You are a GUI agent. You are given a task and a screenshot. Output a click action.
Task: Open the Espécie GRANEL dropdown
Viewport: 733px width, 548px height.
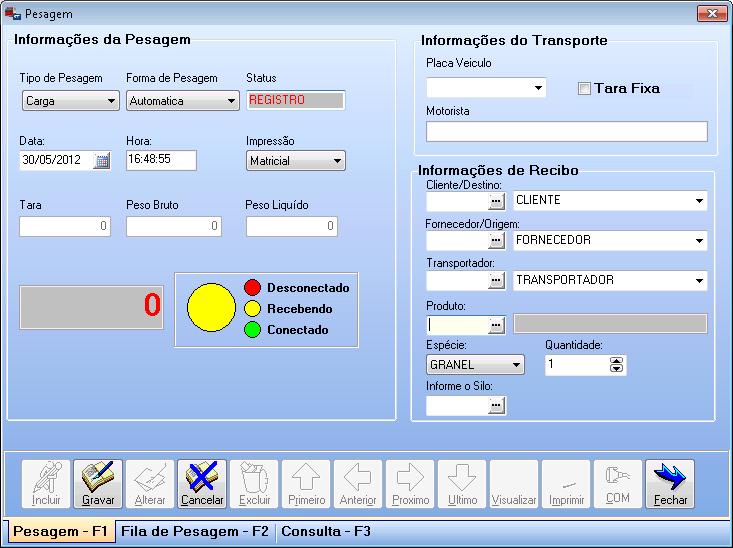[516, 365]
